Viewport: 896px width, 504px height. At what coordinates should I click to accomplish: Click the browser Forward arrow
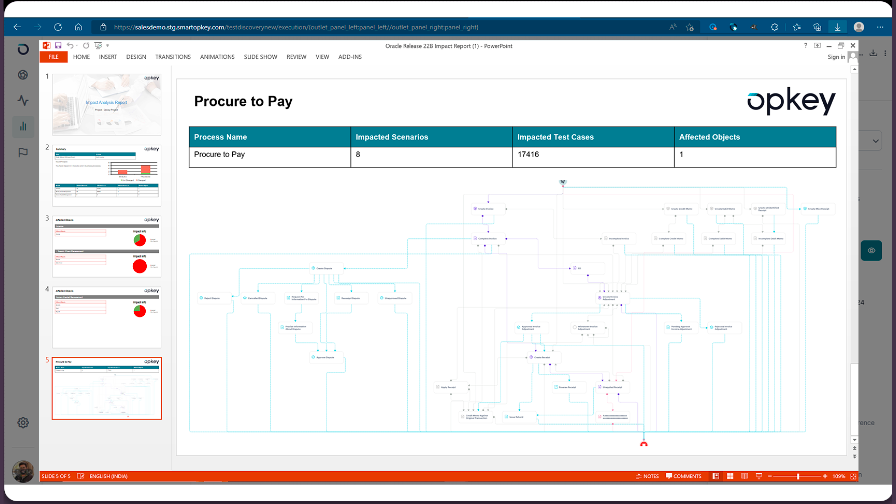[x=38, y=27]
